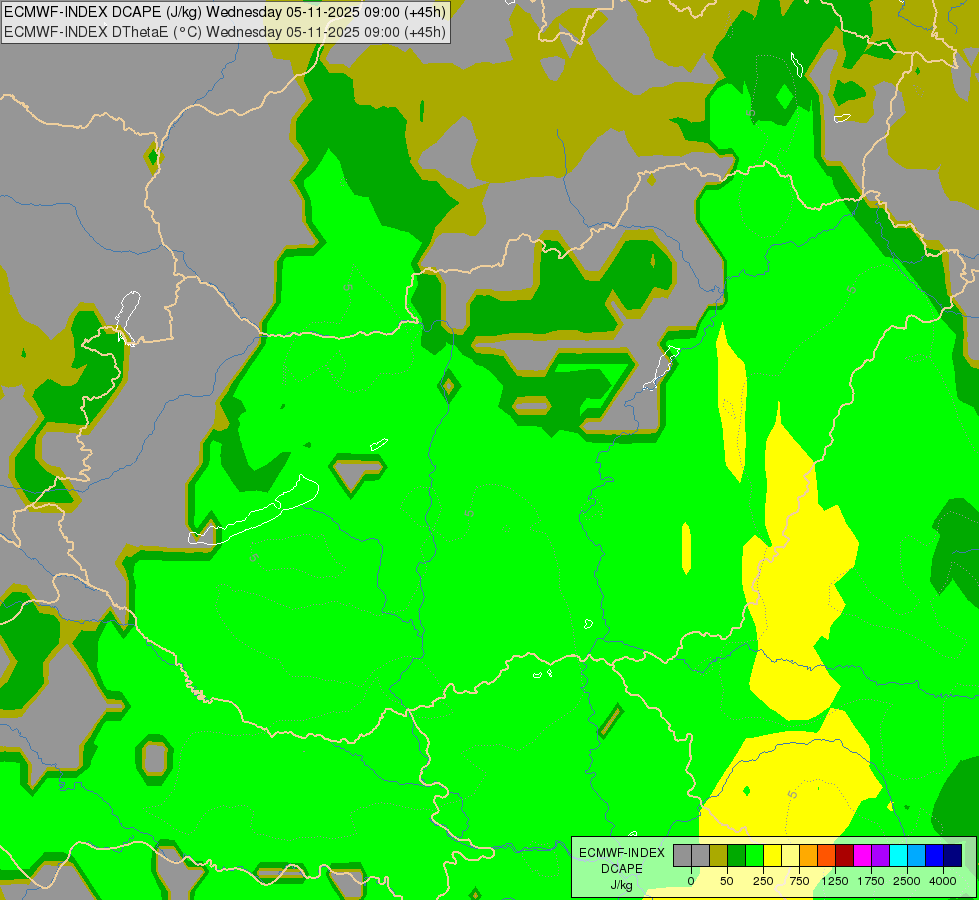This screenshot has width=979, height=900.
Task: Pick the cyan legend swatch
Action: click(x=898, y=855)
